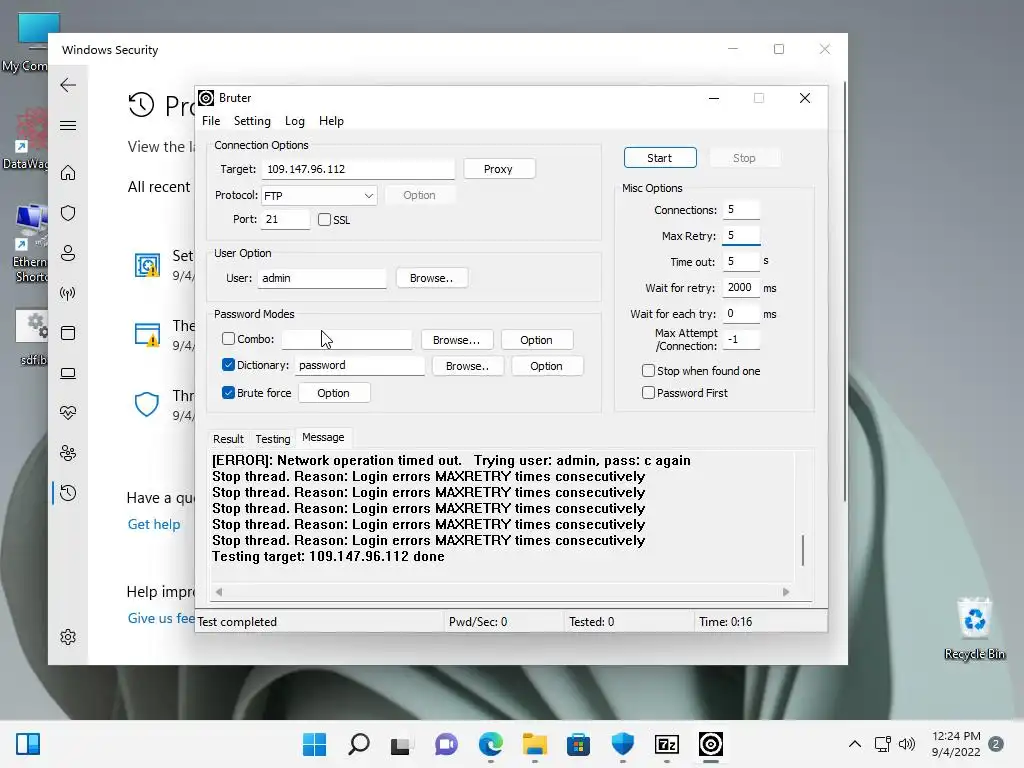Screen dimensions: 1024x768
Task: Click the Connections value field
Action: [x=741, y=210]
